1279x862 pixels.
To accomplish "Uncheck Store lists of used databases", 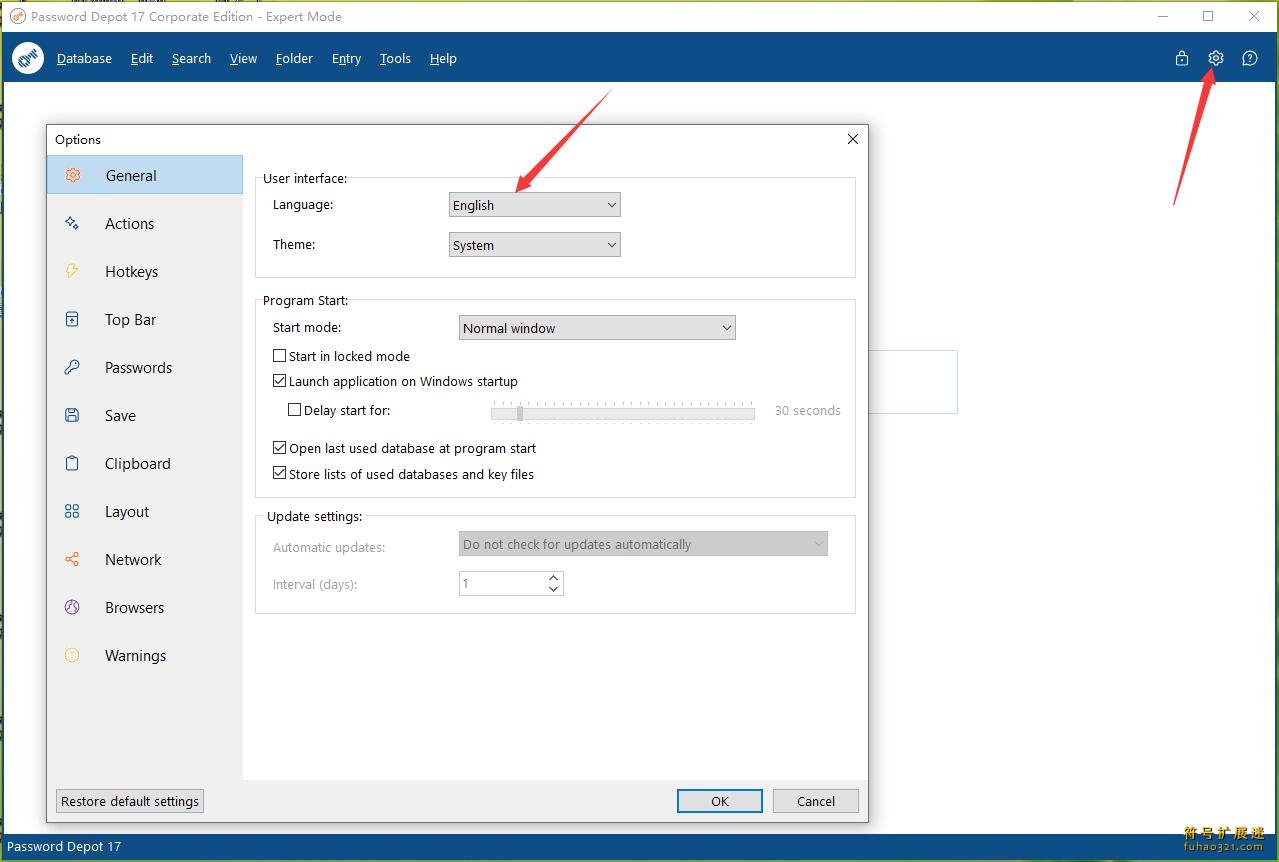I will 279,474.
